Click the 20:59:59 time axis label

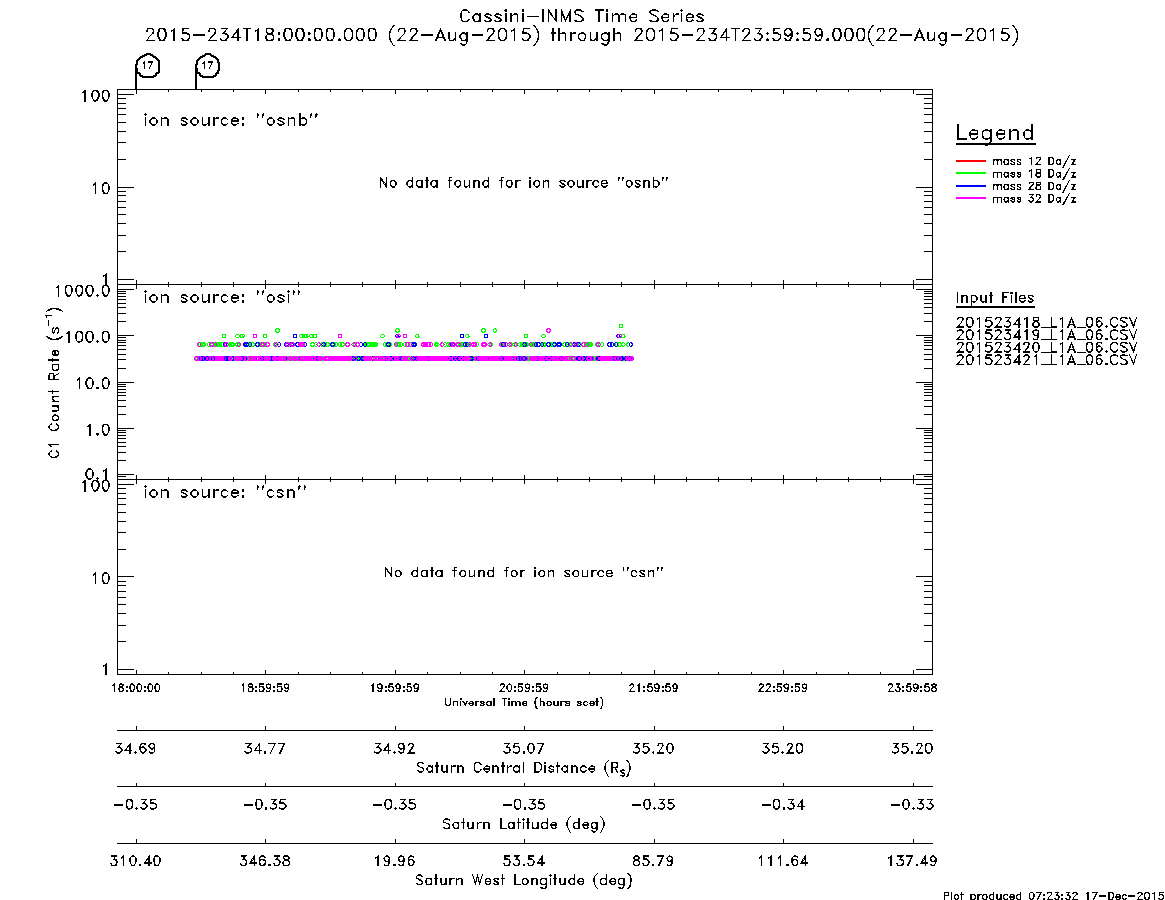pos(524,688)
